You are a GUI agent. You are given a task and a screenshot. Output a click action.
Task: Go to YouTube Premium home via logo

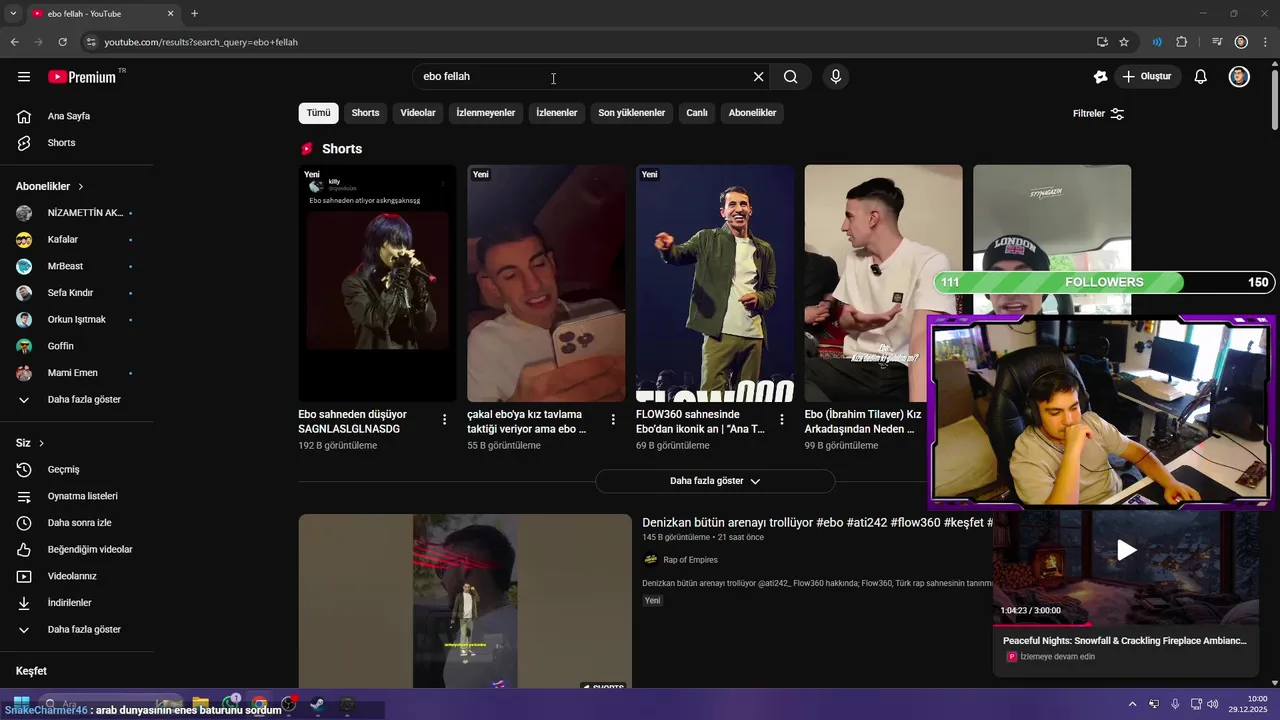click(82, 77)
